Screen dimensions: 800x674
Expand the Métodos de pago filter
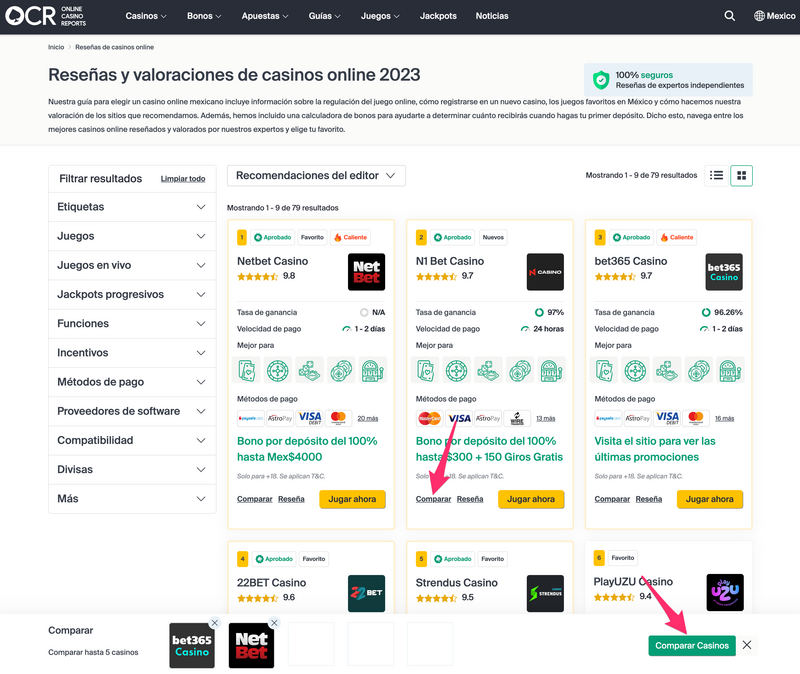[x=132, y=382]
